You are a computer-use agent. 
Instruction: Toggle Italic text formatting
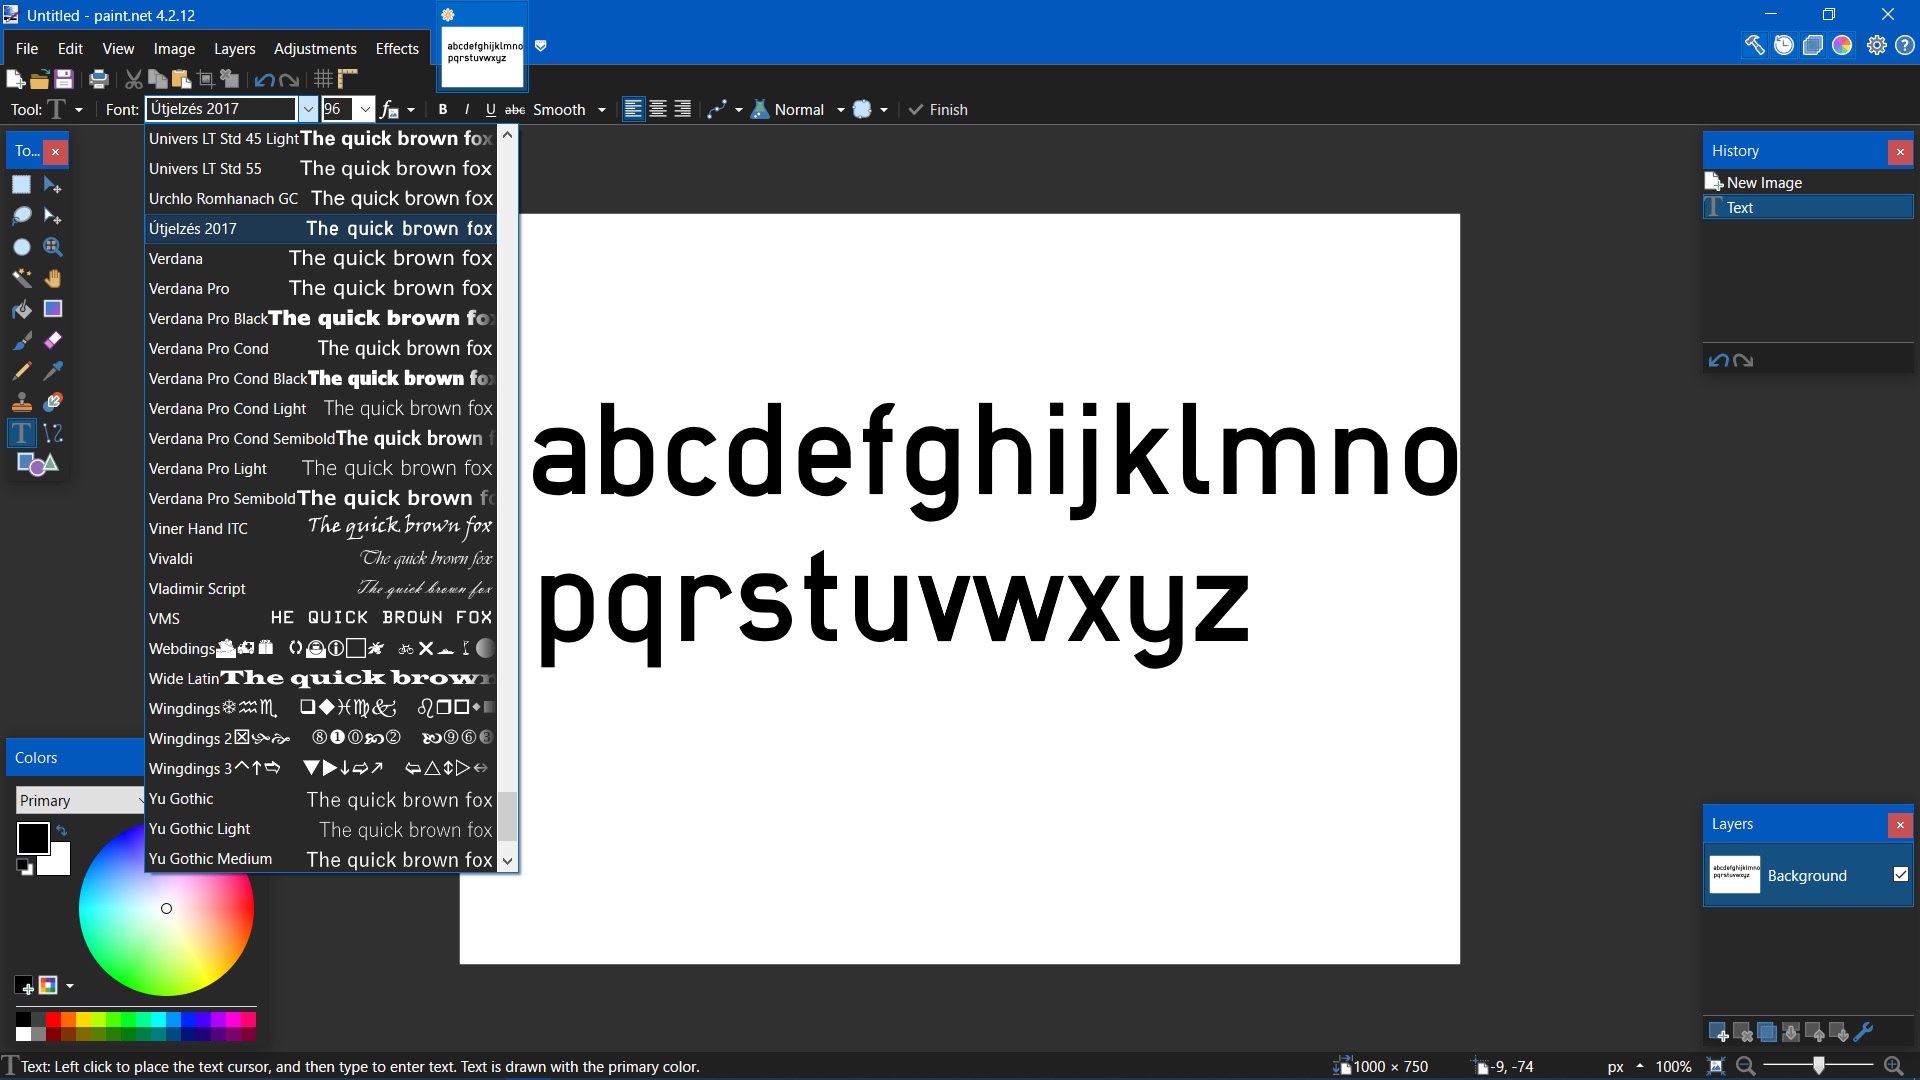tap(467, 110)
